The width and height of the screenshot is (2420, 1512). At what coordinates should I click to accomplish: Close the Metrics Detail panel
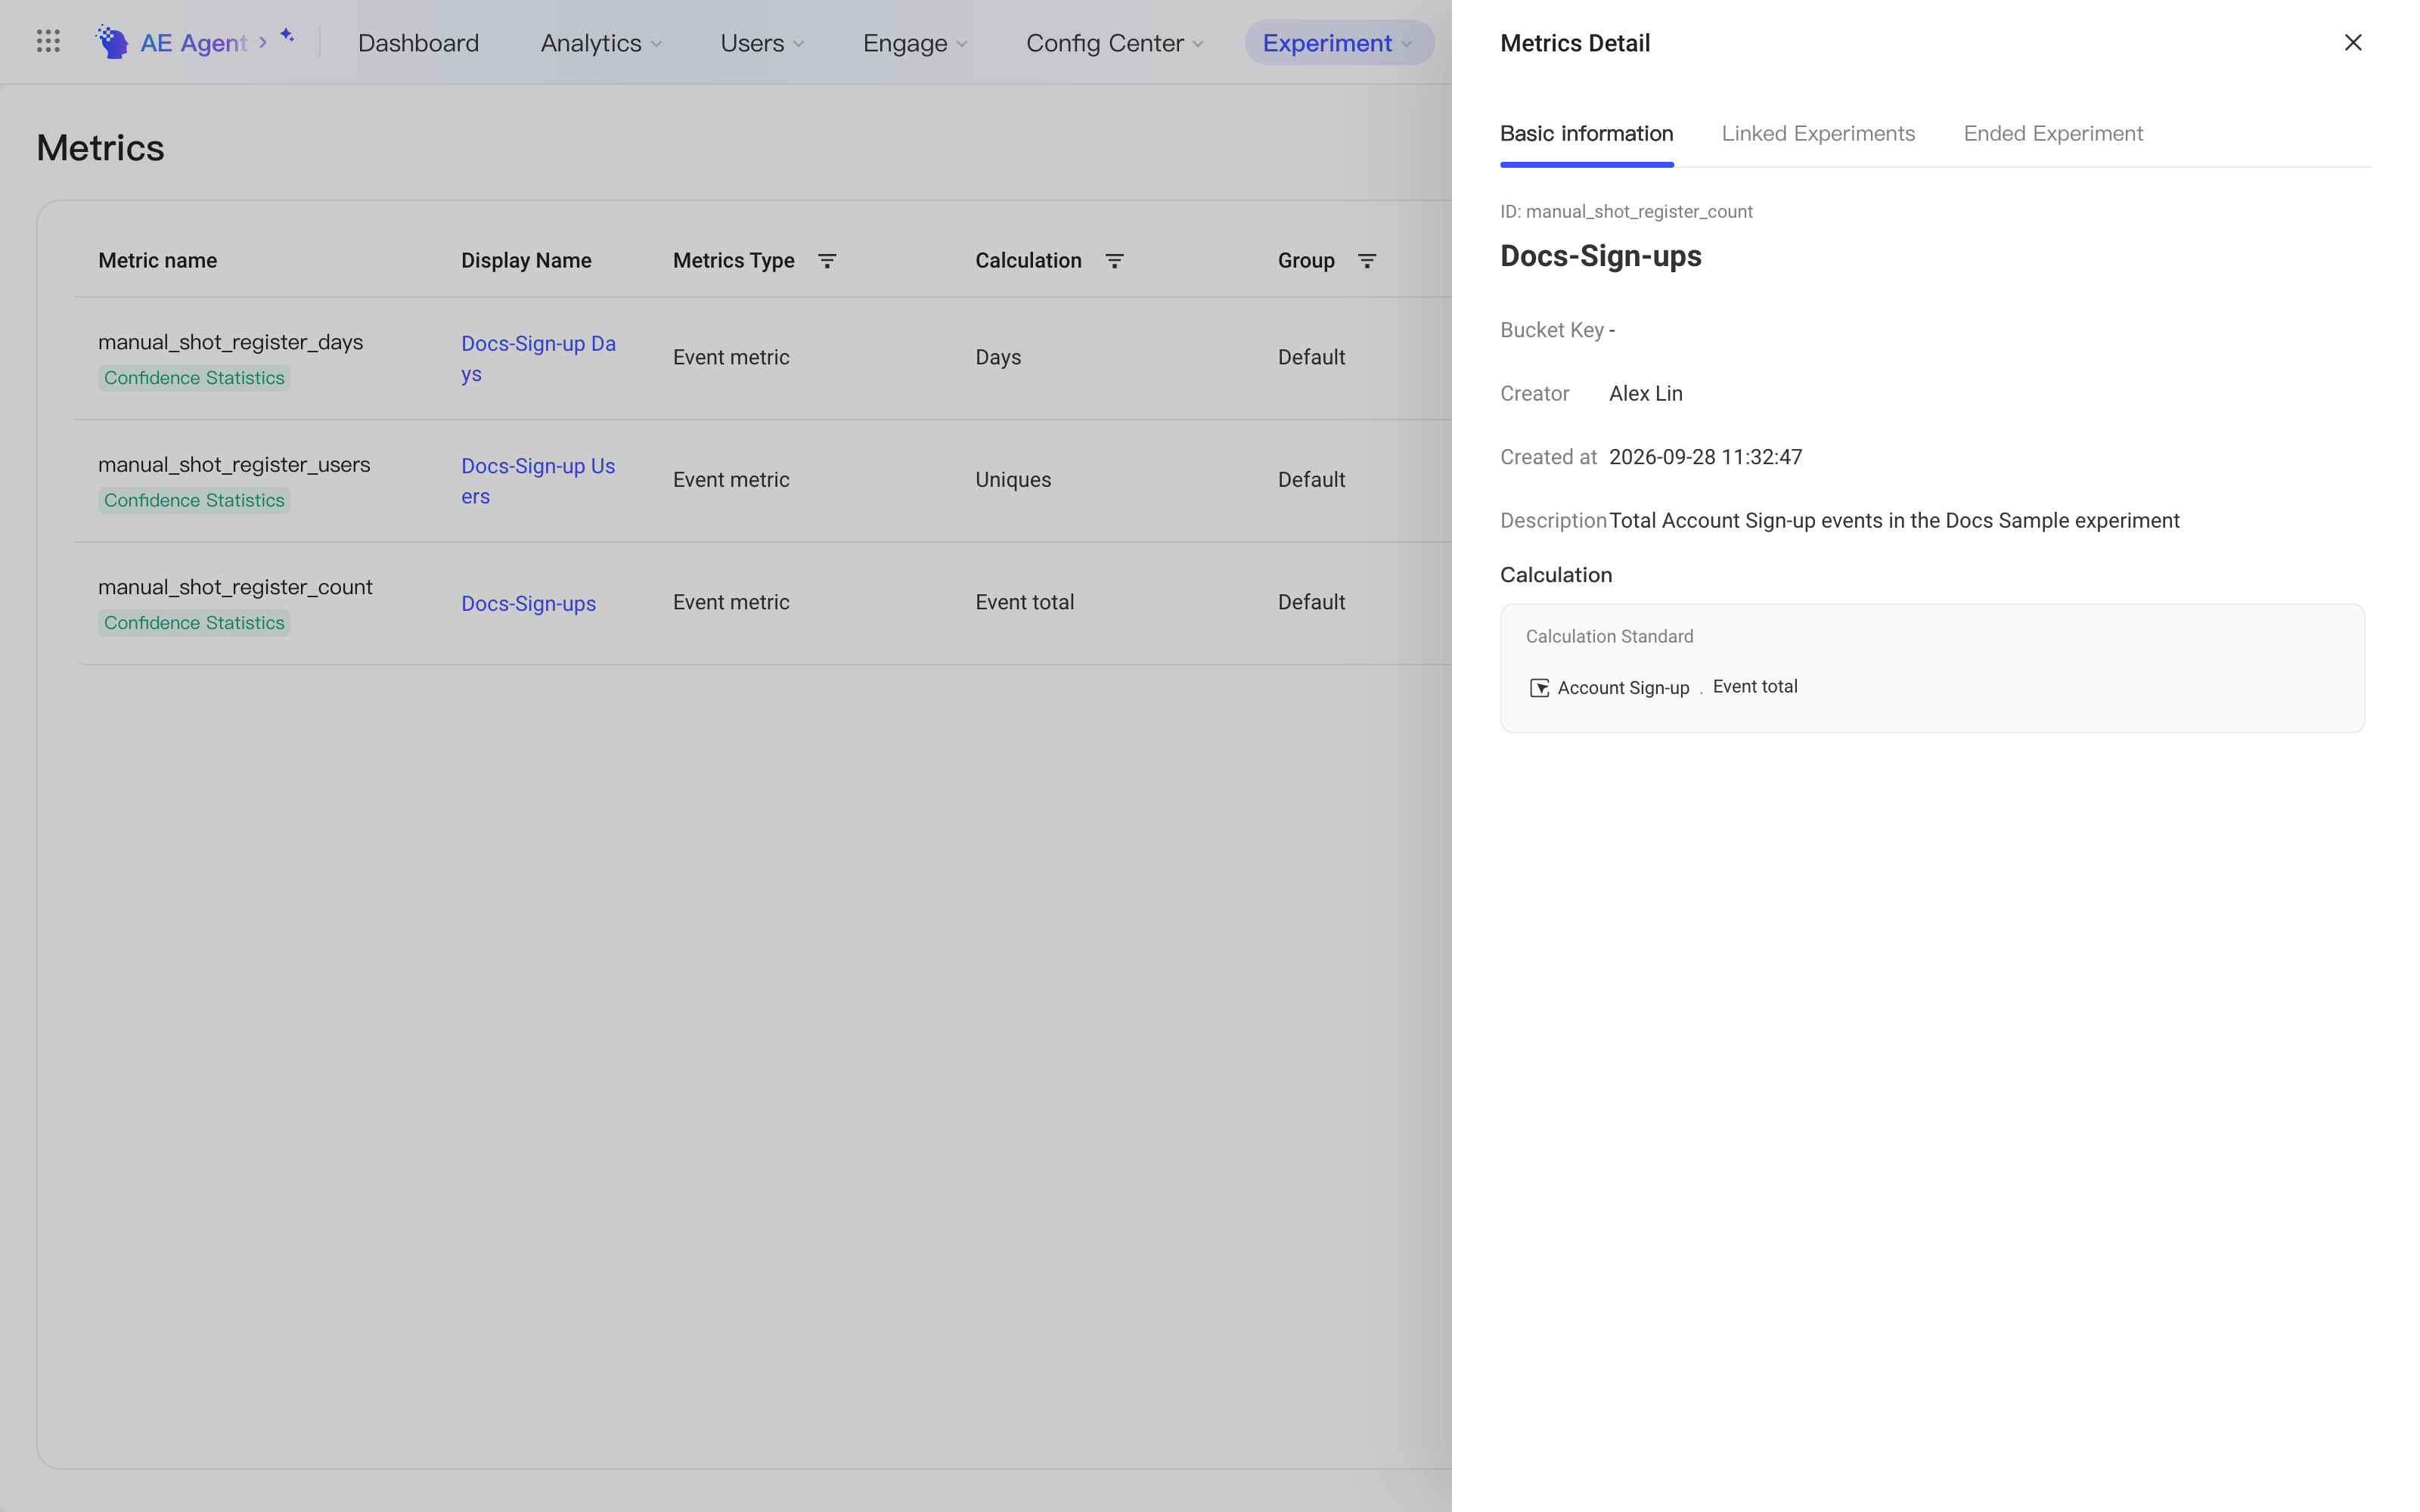pyautogui.click(x=2353, y=43)
